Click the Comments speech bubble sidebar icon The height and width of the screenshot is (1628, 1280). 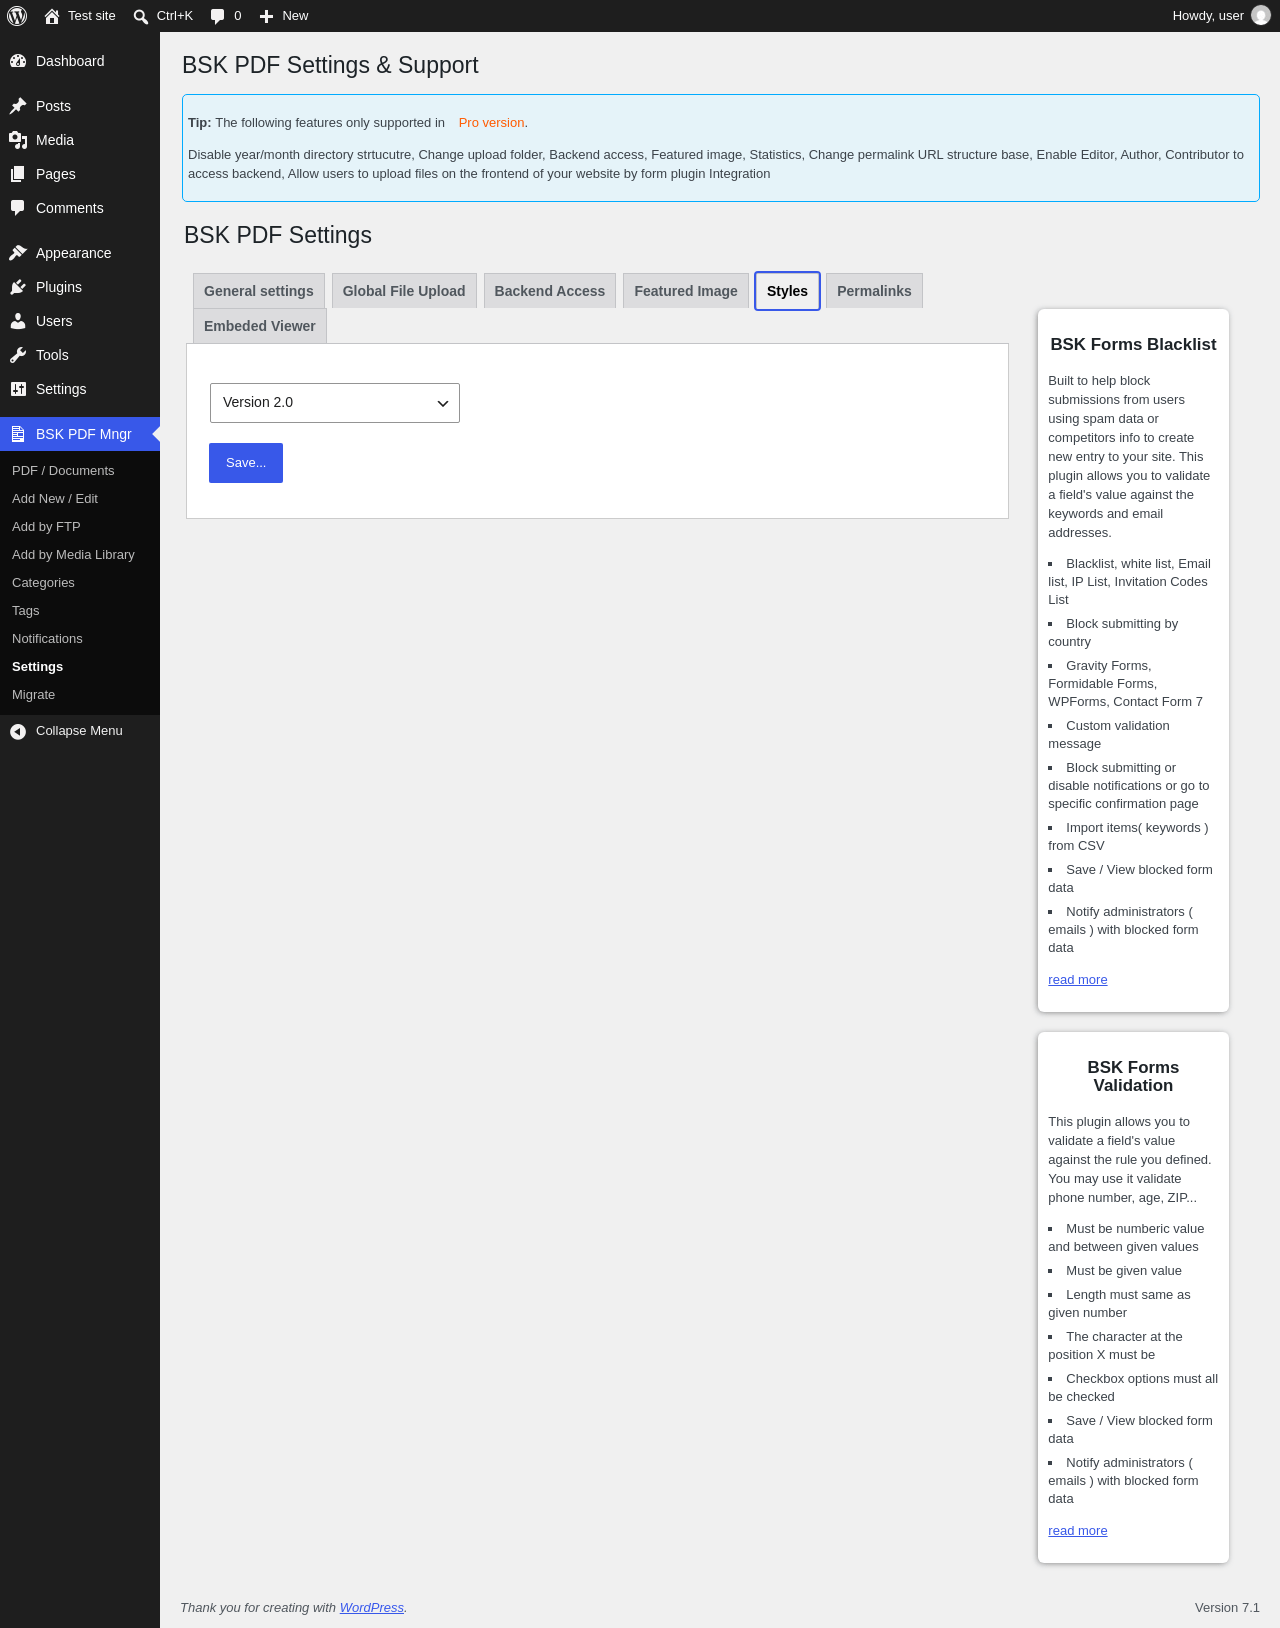(x=18, y=208)
